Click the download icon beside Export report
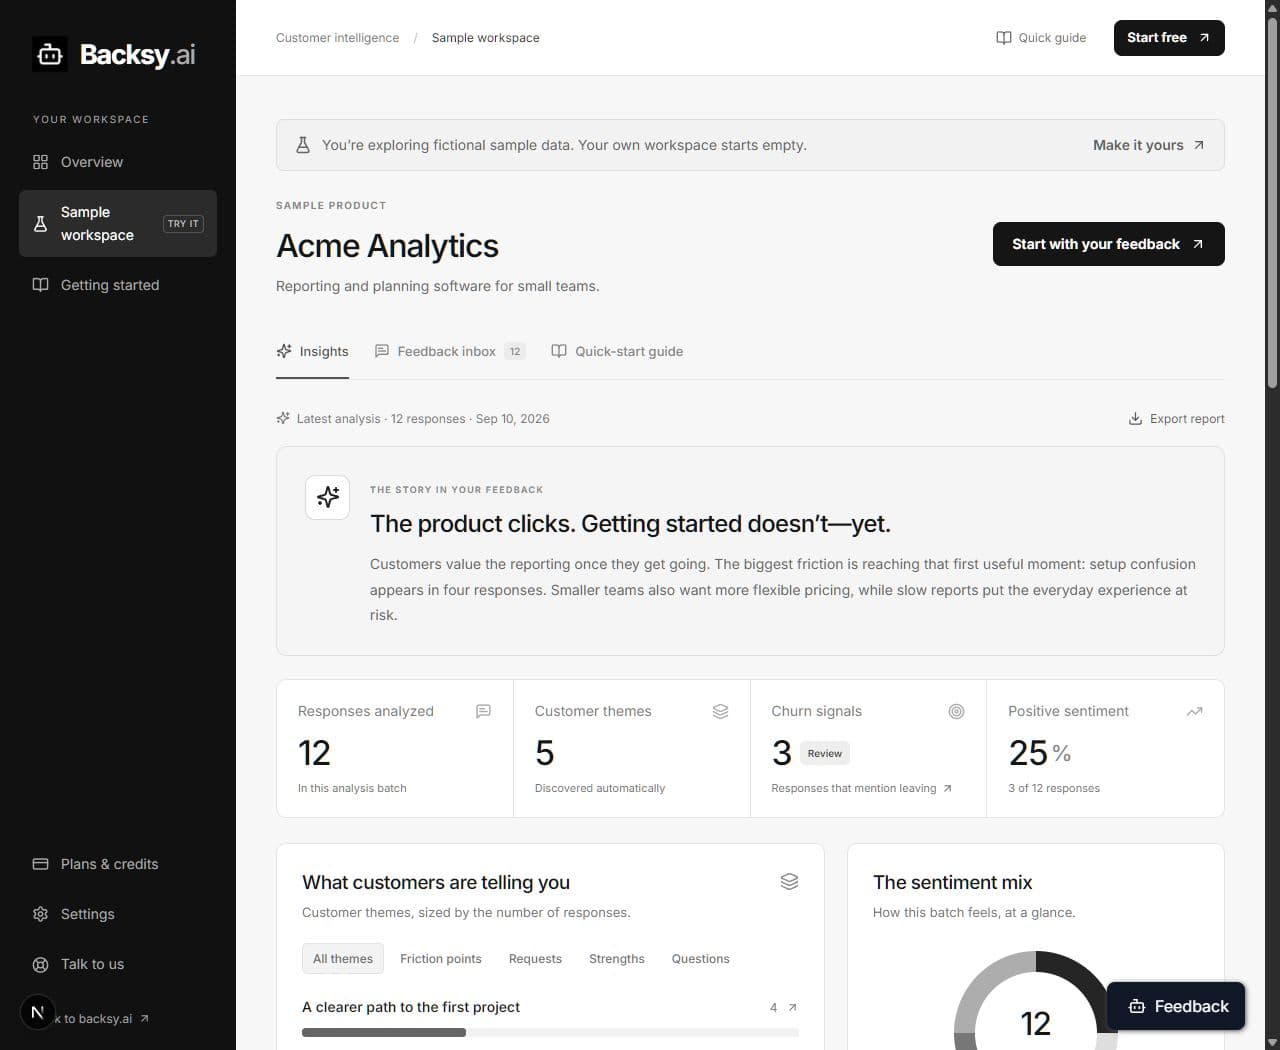The image size is (1280, 1050). click(x=1135, y=419)
